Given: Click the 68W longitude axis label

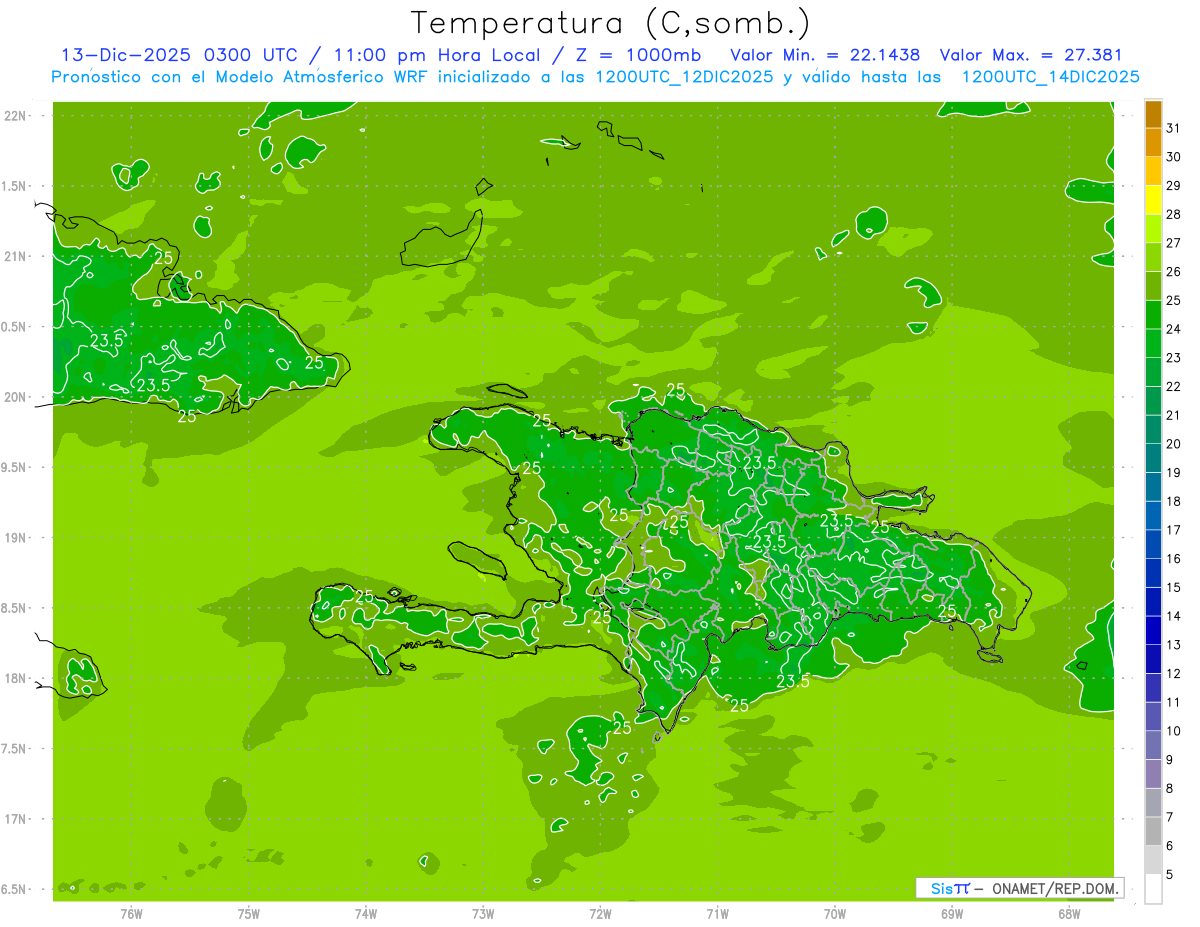Looking at the screenshot, I should [1069, 913].
